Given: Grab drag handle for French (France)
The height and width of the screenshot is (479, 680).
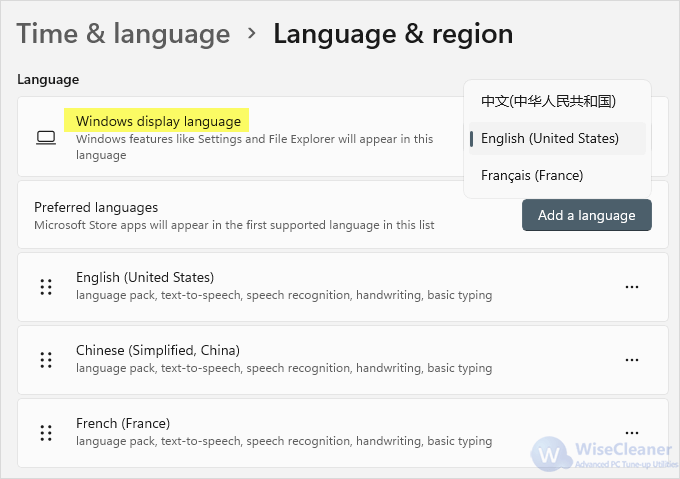Looking at the screenshot, I should tap(46, 433).
